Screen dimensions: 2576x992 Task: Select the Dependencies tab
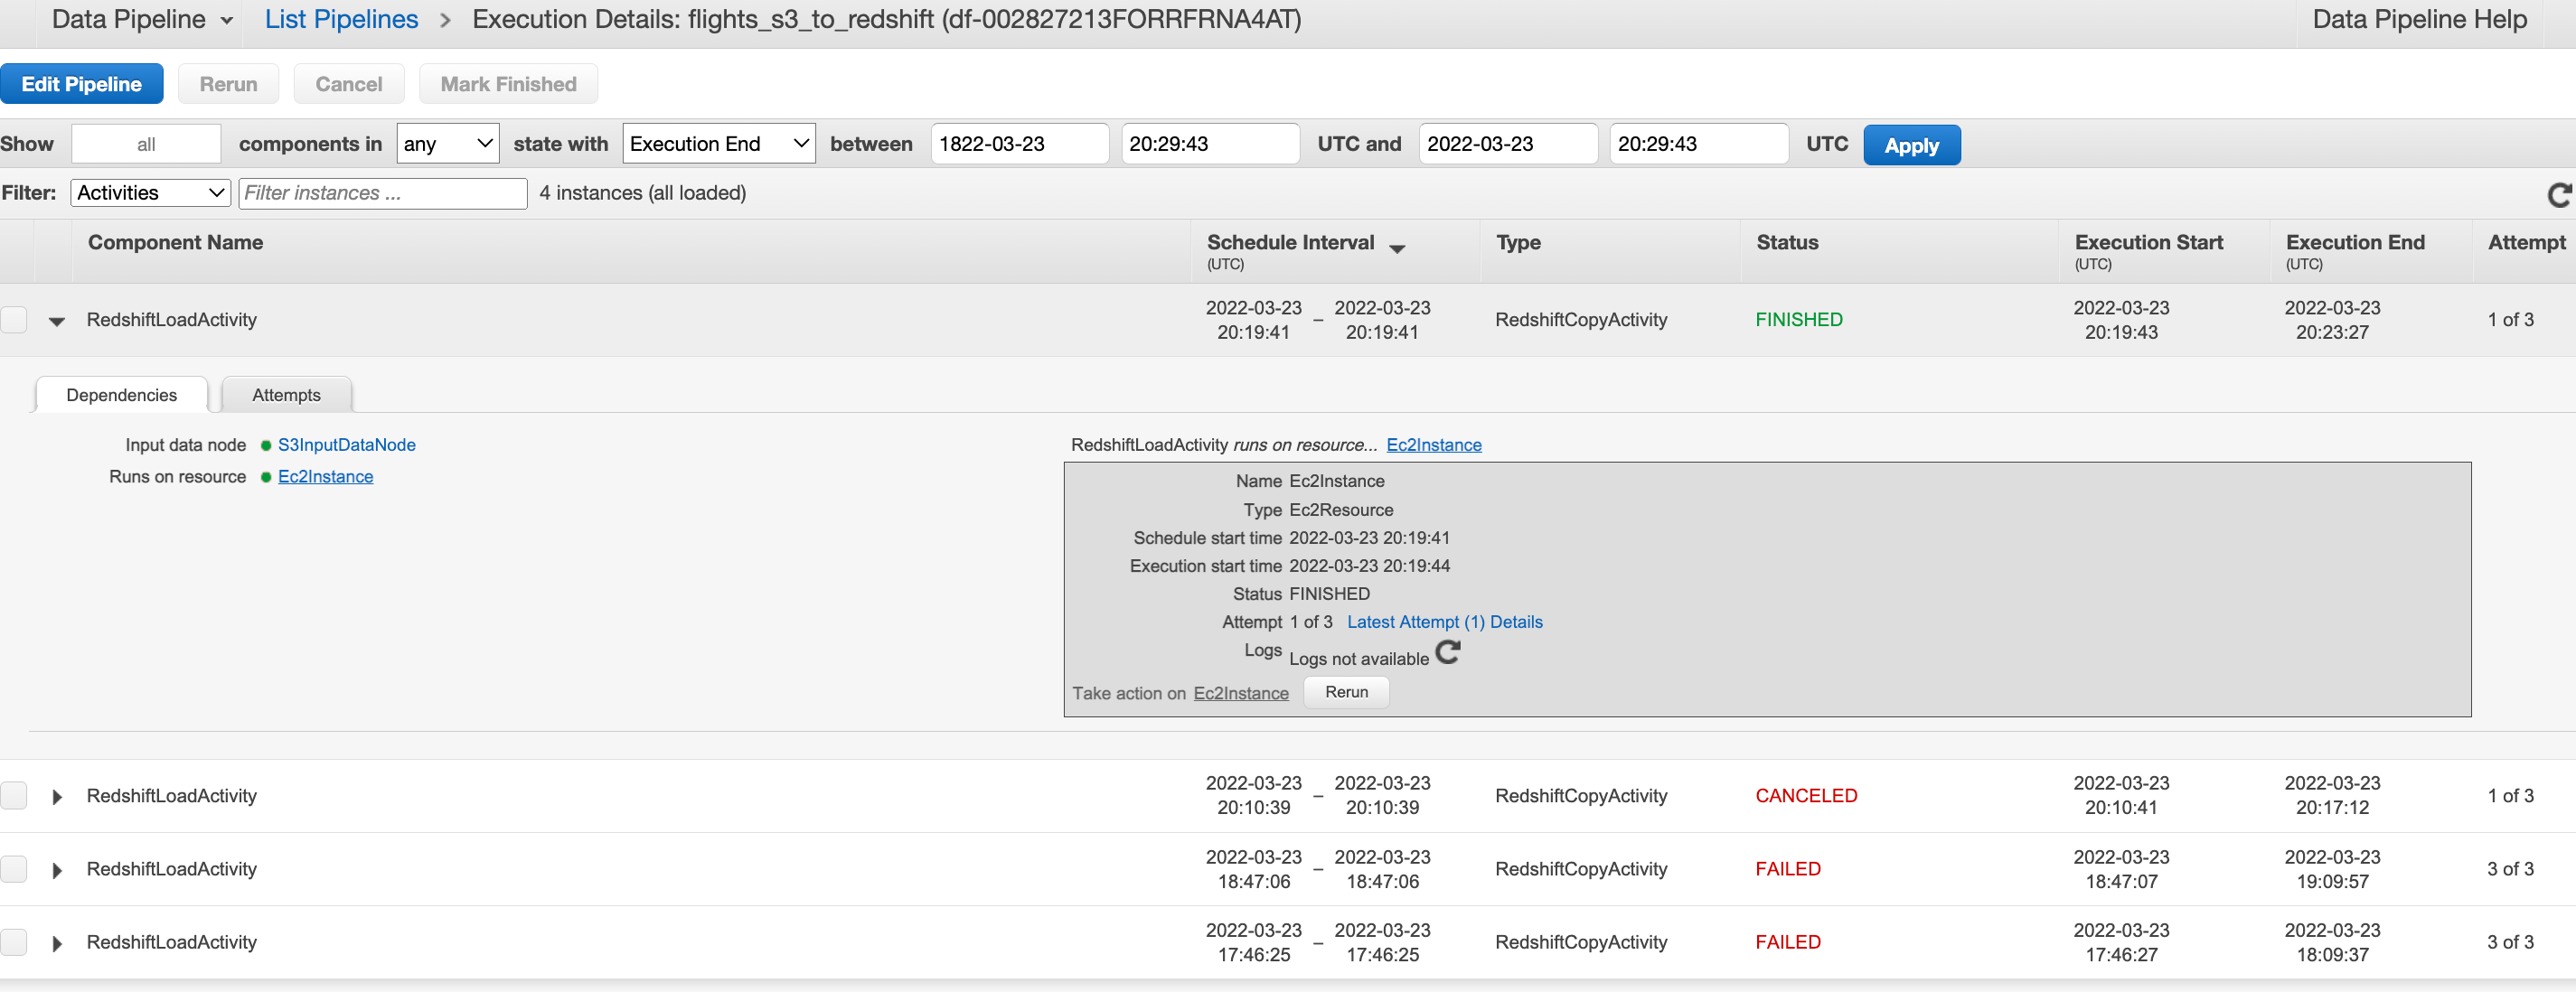click(x=121, y=395)
